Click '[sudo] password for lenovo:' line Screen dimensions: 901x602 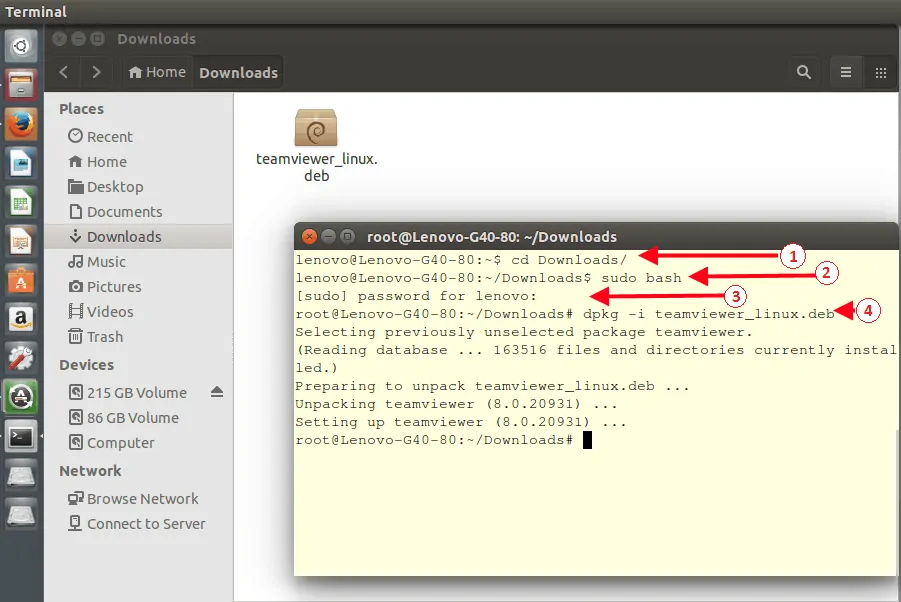click(416, 296)
